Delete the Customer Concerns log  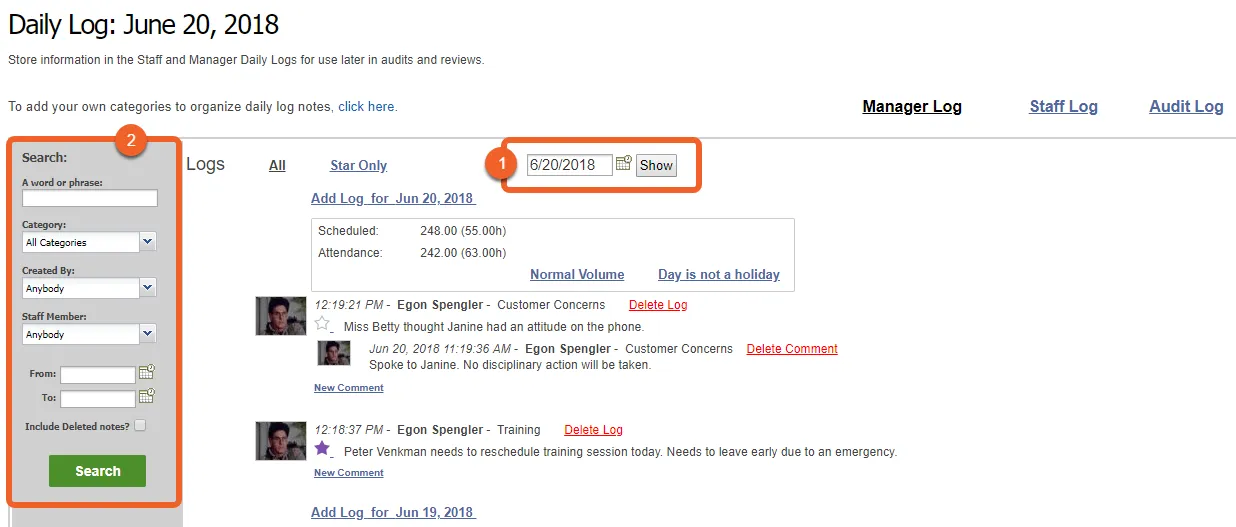pos(658,304)
